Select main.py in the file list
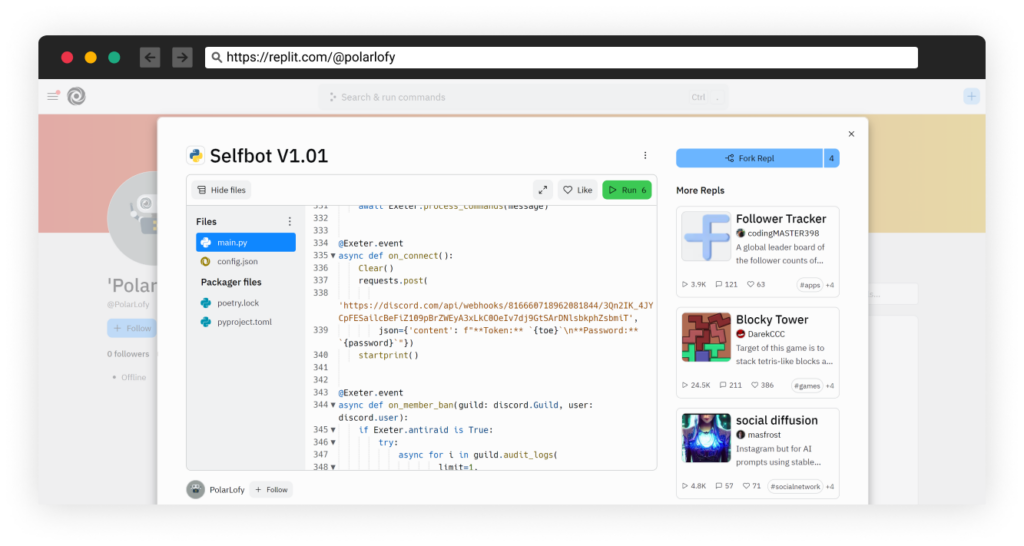Image resolution: width=1024 pixels, height=546 pixels. (246, 242)
